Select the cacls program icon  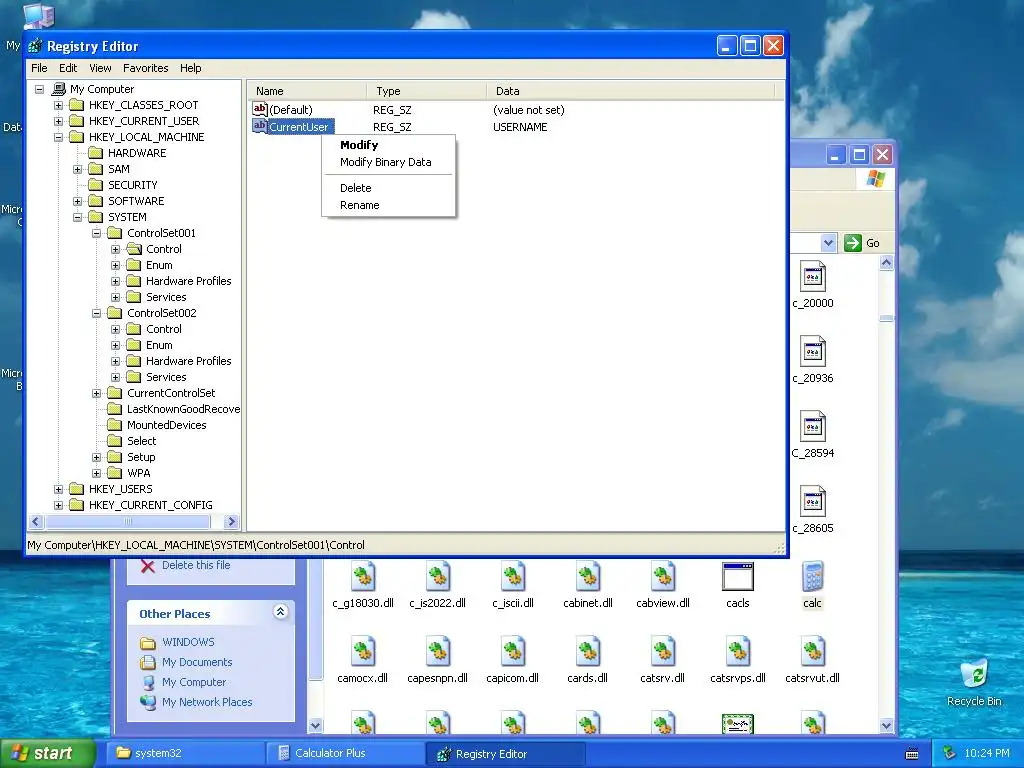coord(738,577)
